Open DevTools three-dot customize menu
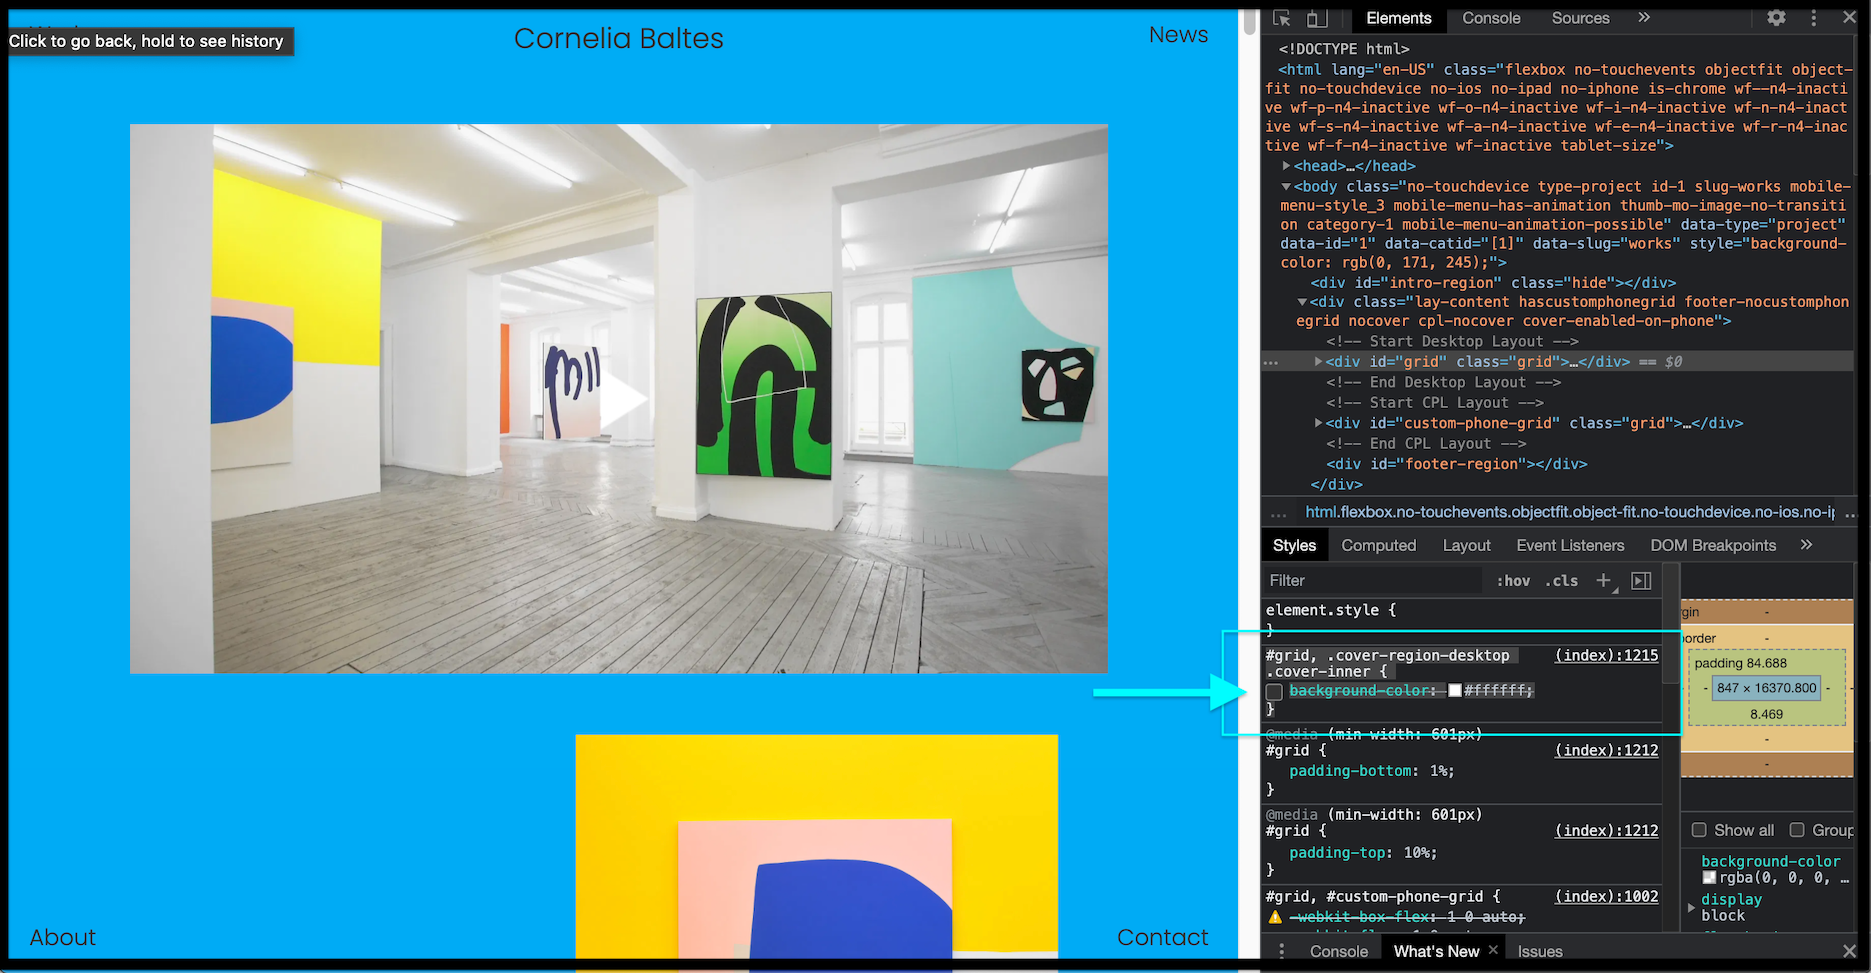This screenshot has width=1871, height=973. pyautogui.click(x=1813, y=18)
